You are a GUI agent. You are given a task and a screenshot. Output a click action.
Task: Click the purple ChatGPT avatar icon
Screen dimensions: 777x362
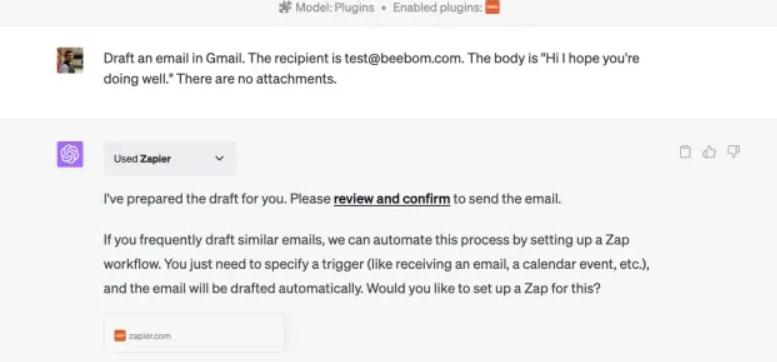[x=70, y=155]
